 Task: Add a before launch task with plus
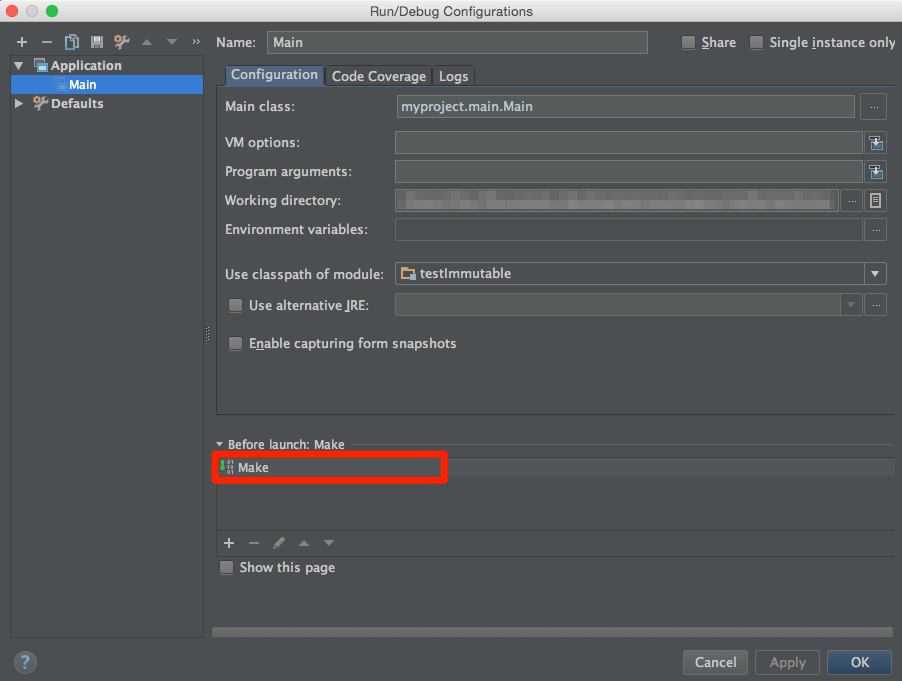coord(229,543)
